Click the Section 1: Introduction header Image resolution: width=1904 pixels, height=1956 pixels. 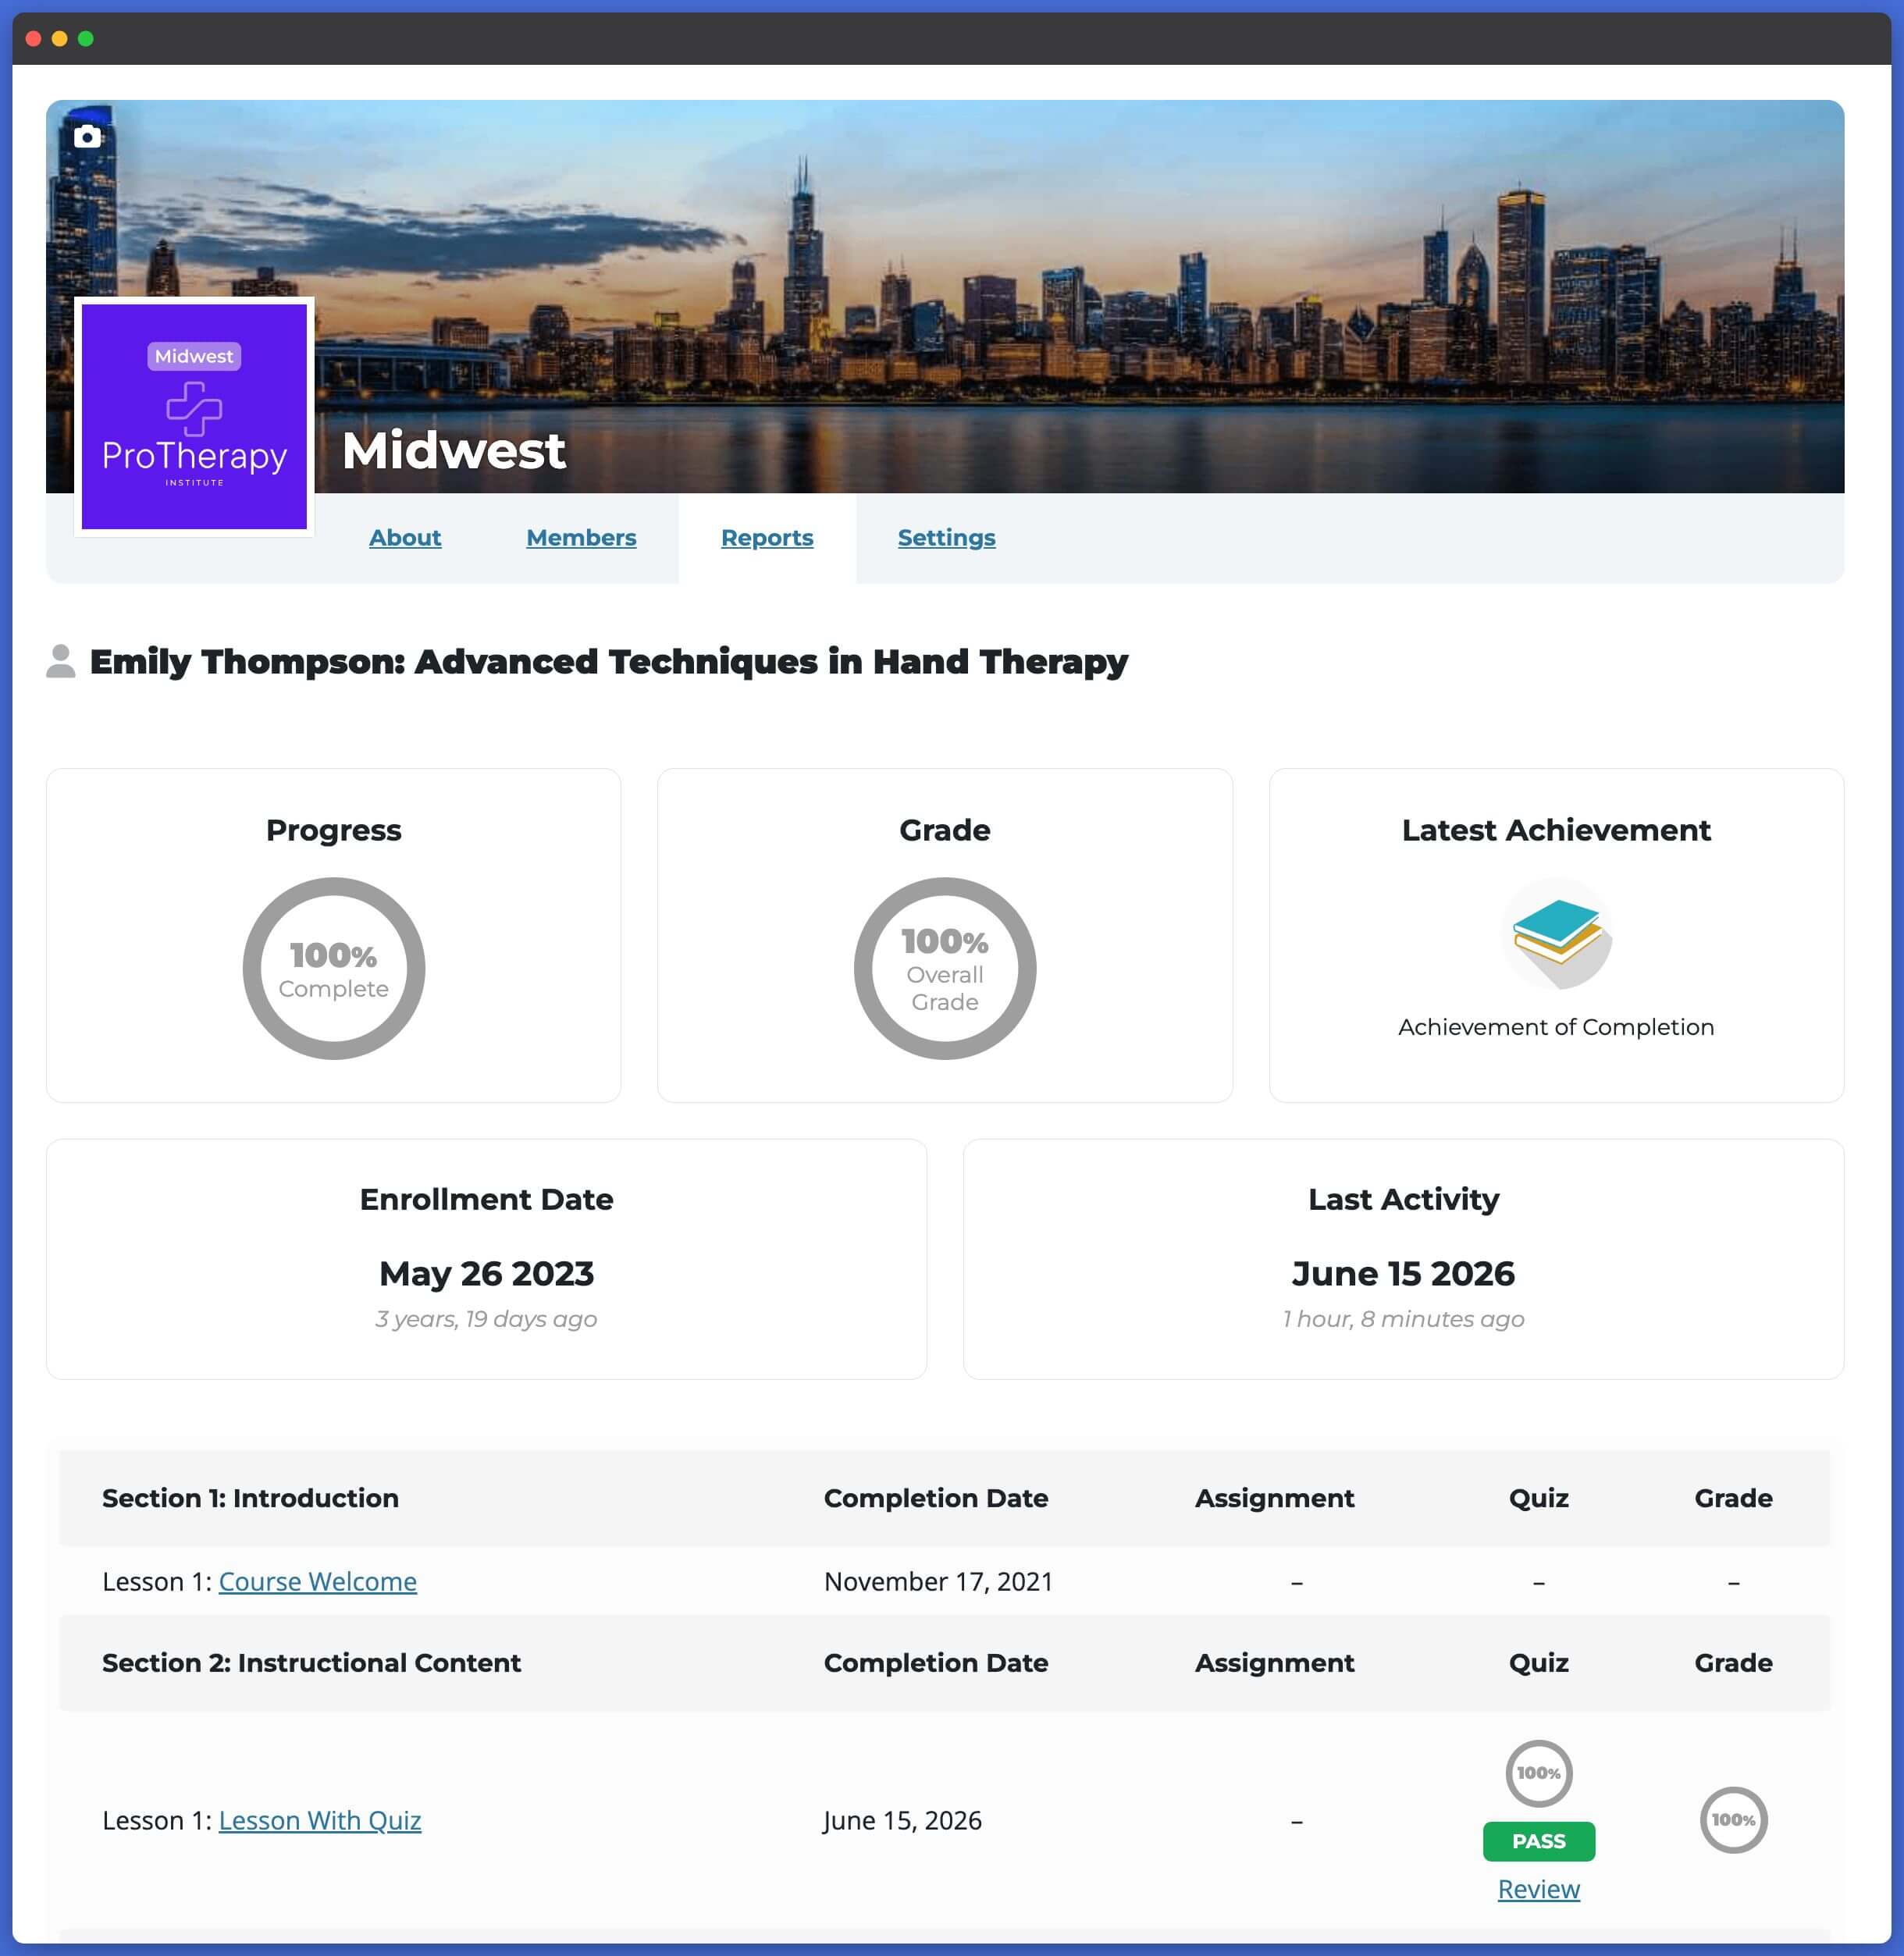(x=250, y=1498)
